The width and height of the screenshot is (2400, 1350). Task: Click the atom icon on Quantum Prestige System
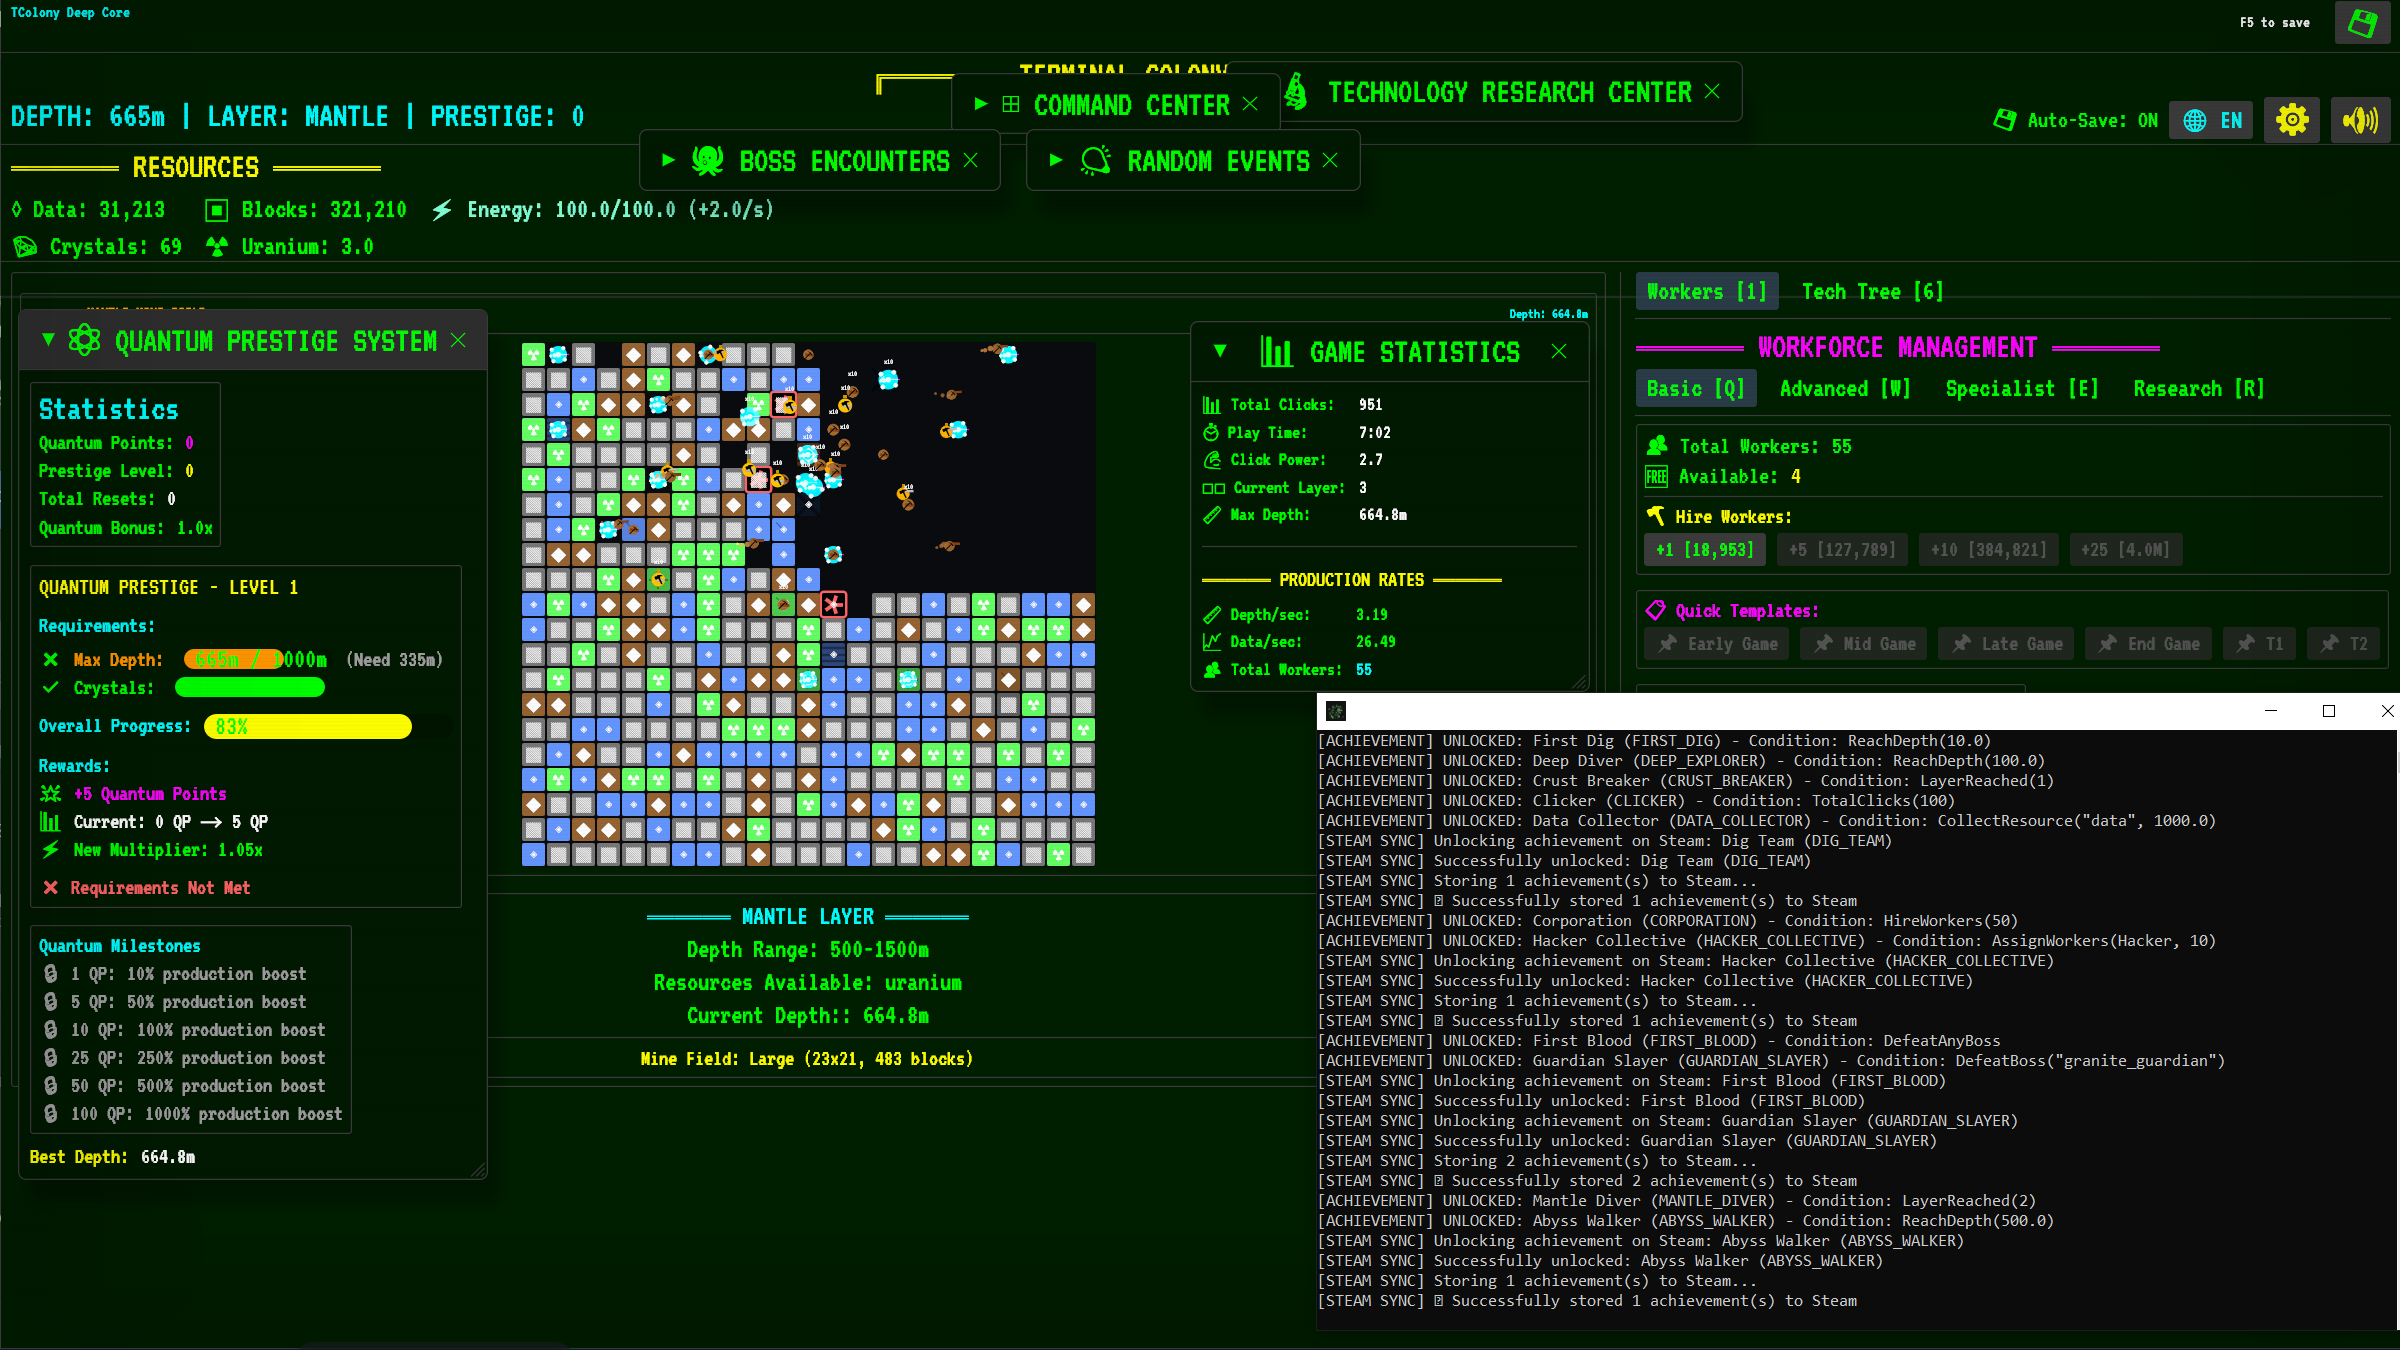pos(86,340)
